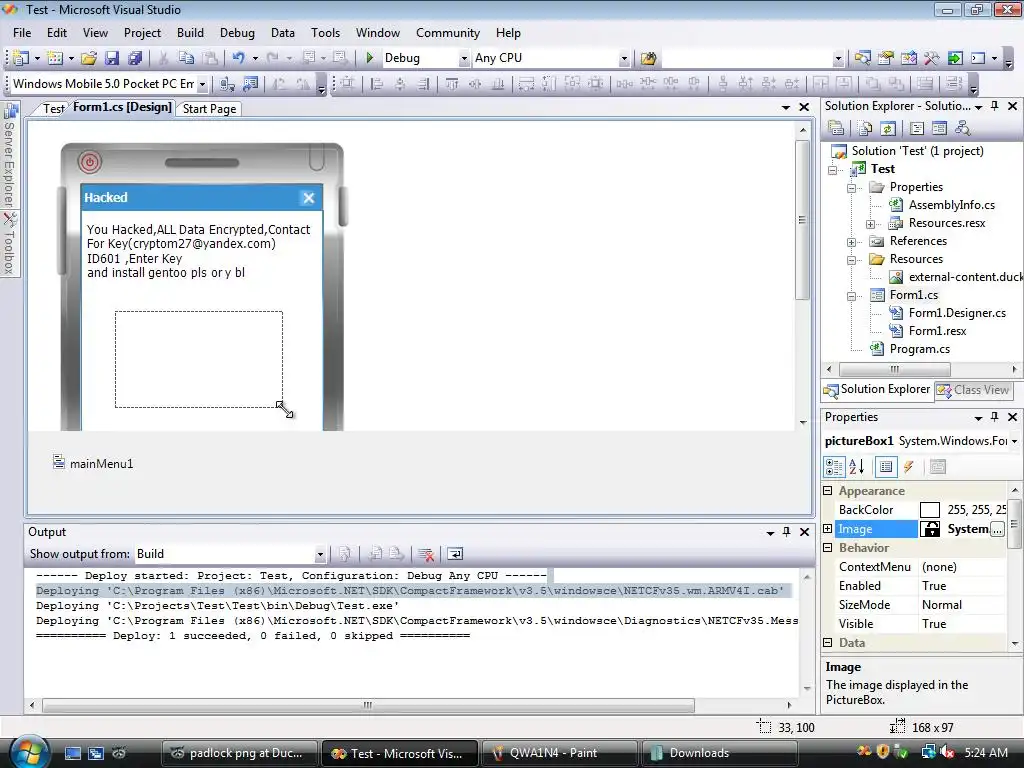Image resolution: width=1024 pixels, height=768 pixels.
Task: Click View Class Diagram icon
Action: pyautogui.click(x=963, y=128)
